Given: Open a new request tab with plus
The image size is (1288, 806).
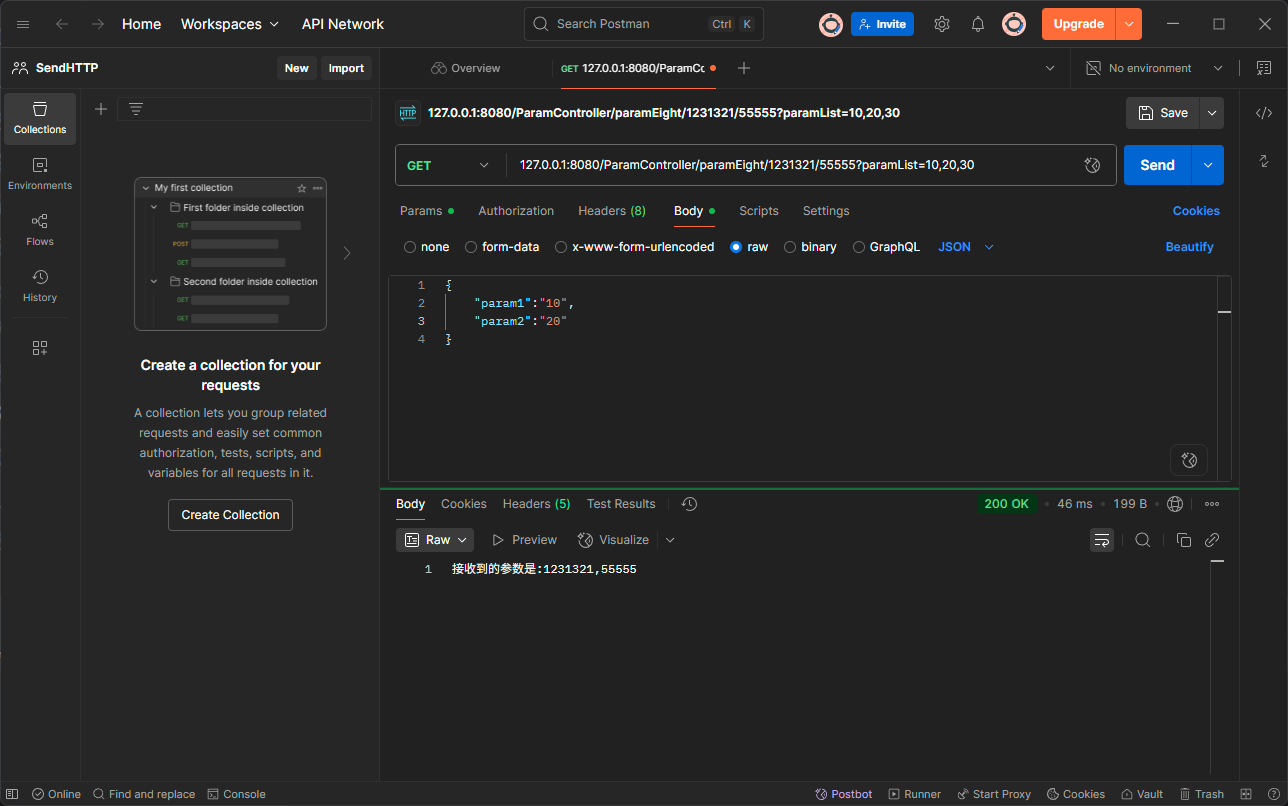Looking at the screenshot, I should tap(743, 68).
